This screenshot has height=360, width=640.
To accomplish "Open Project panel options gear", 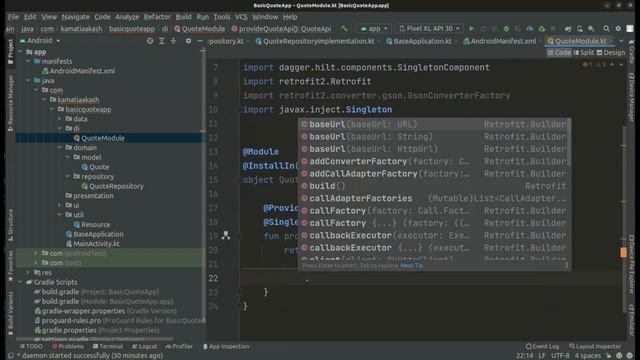I will (x=188, y=41).
